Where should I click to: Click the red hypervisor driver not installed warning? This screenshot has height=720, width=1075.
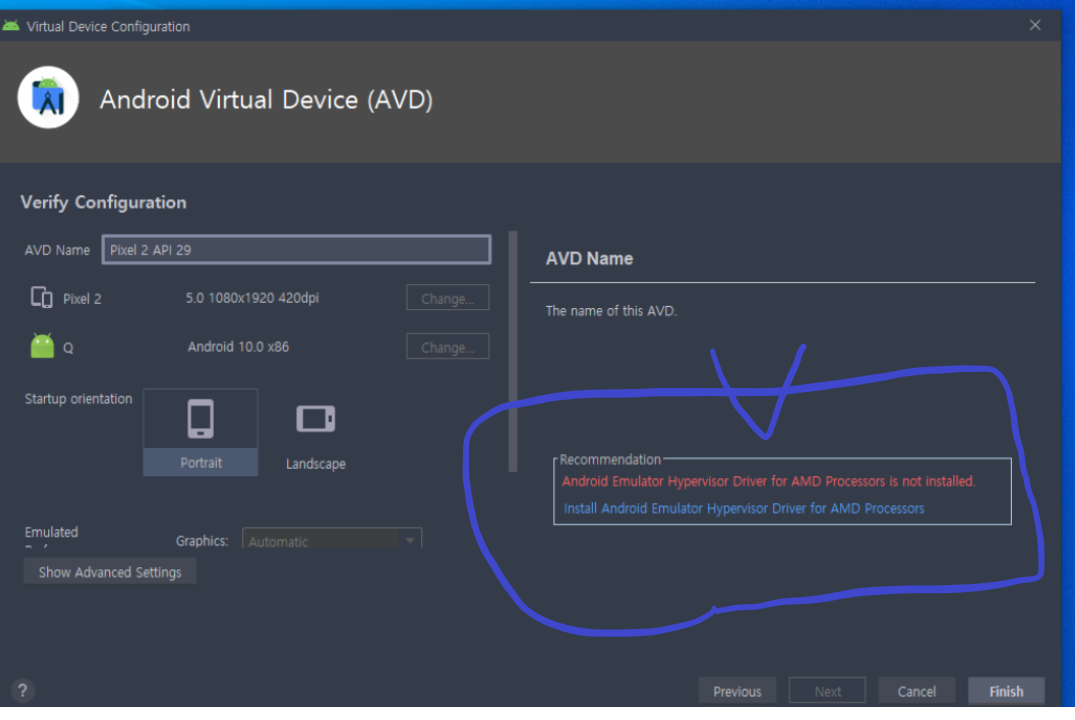[x=769, y=481]
